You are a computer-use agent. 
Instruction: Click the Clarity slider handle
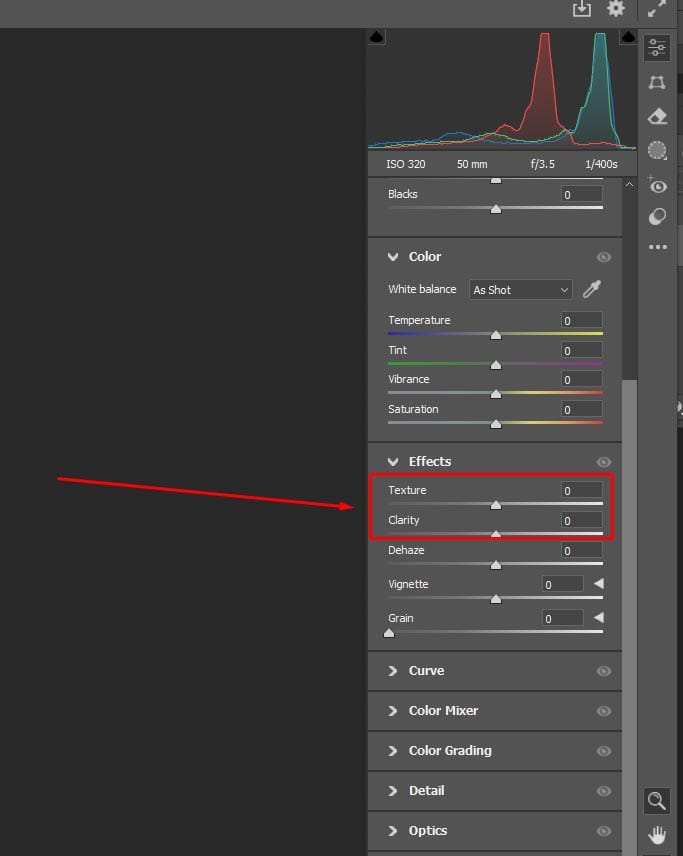click(x=496, y=534)
